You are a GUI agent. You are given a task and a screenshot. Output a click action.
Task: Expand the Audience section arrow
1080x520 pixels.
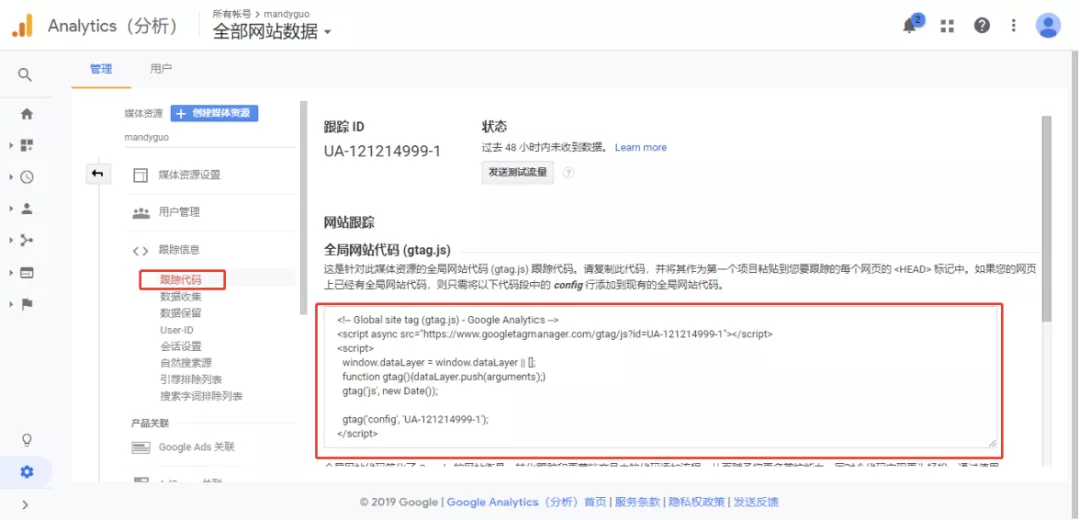[x=11, y=208]
